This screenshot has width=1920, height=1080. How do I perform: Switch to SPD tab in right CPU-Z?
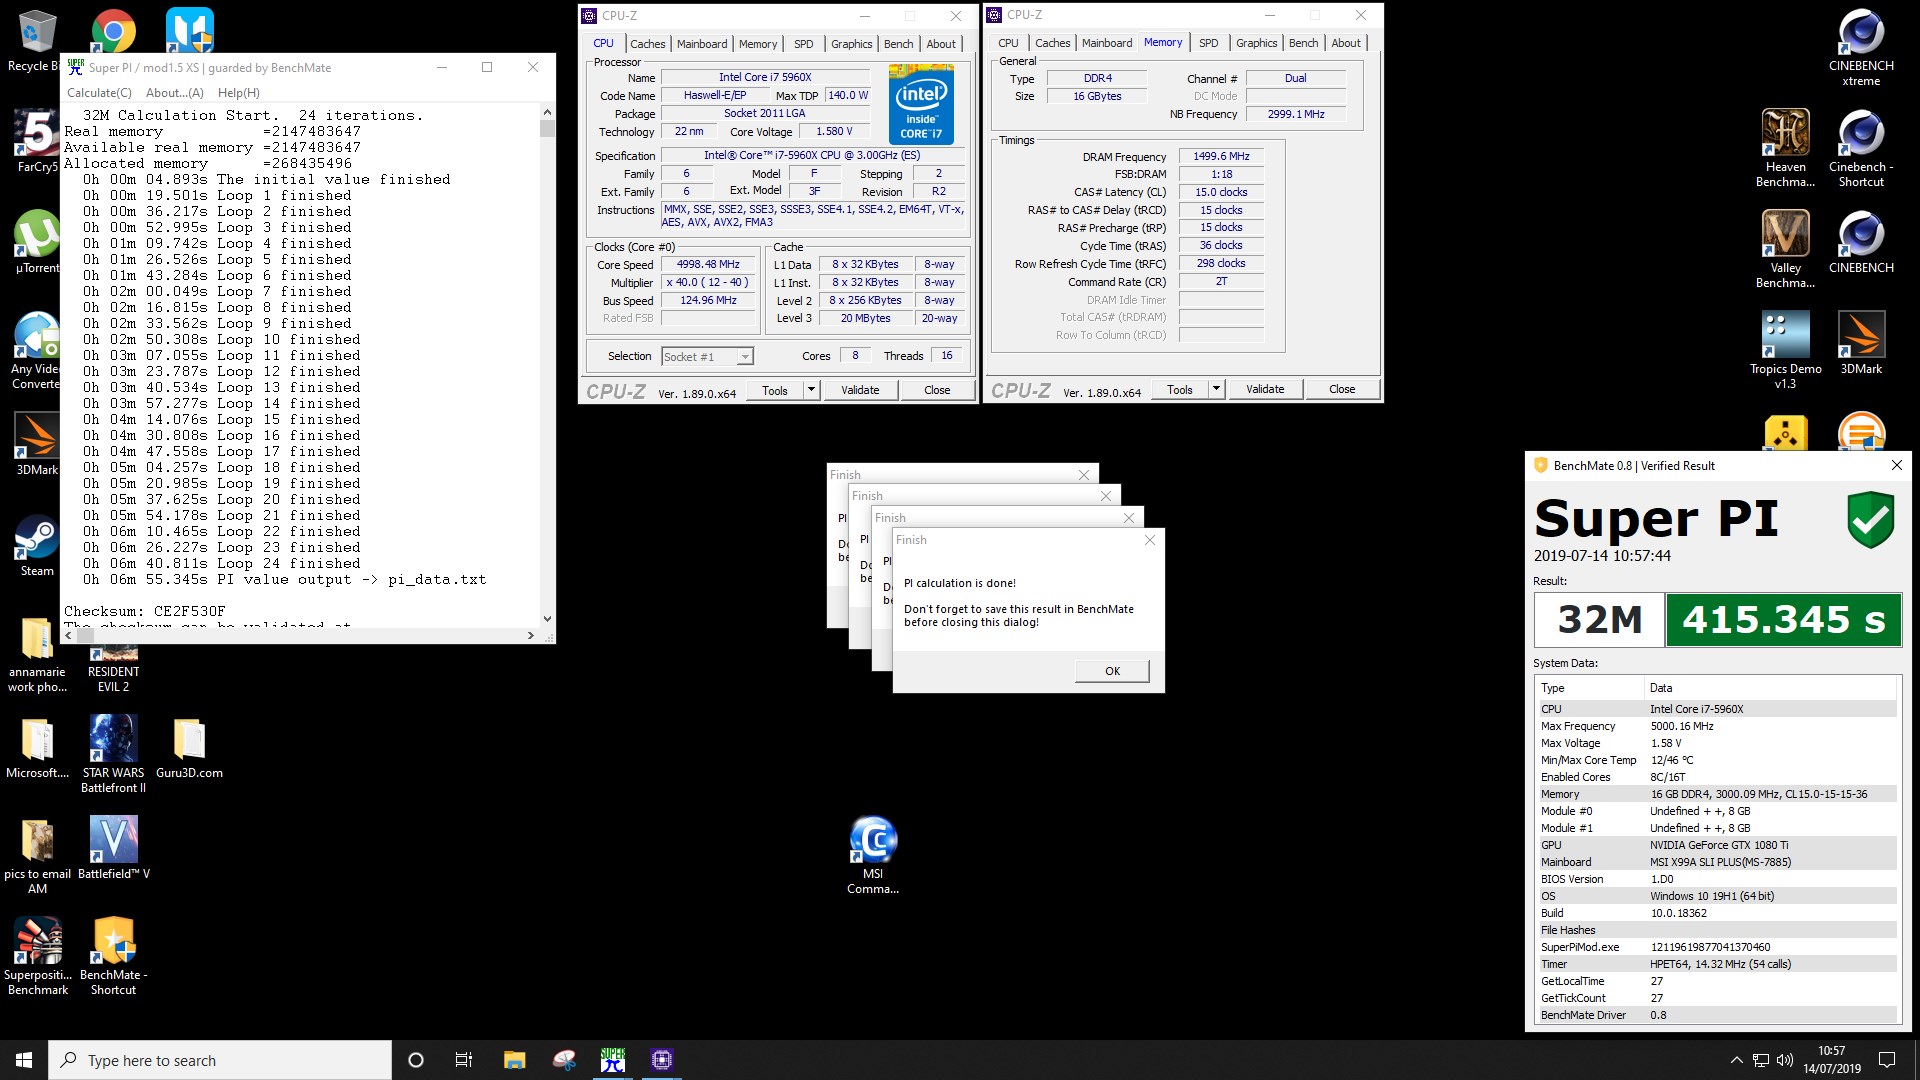pyautogui.click(x=1209, y=43)
